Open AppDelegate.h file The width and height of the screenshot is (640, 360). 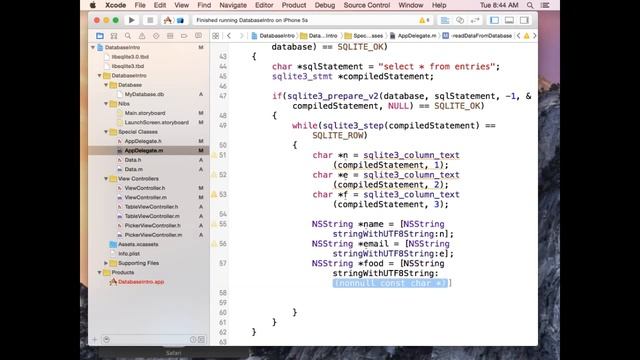coord(143,141)
